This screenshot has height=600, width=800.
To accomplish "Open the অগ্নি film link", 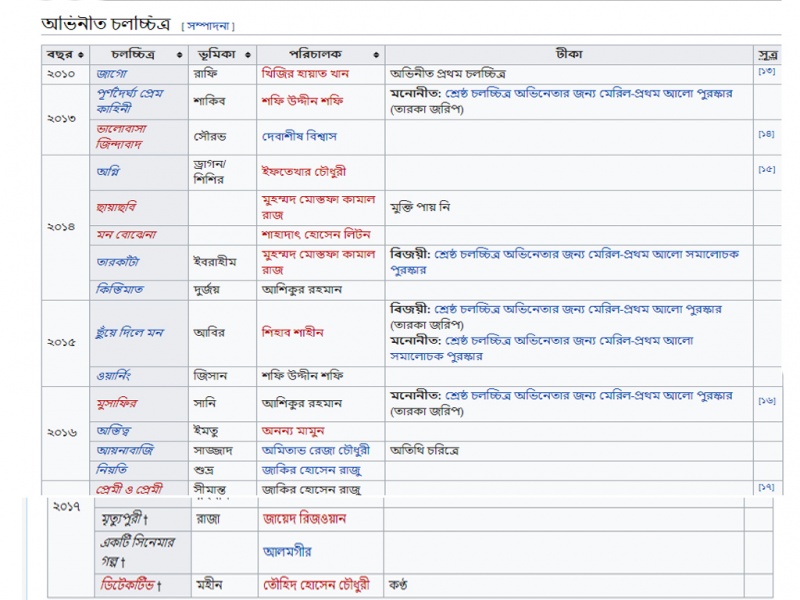I will point(108,171).
